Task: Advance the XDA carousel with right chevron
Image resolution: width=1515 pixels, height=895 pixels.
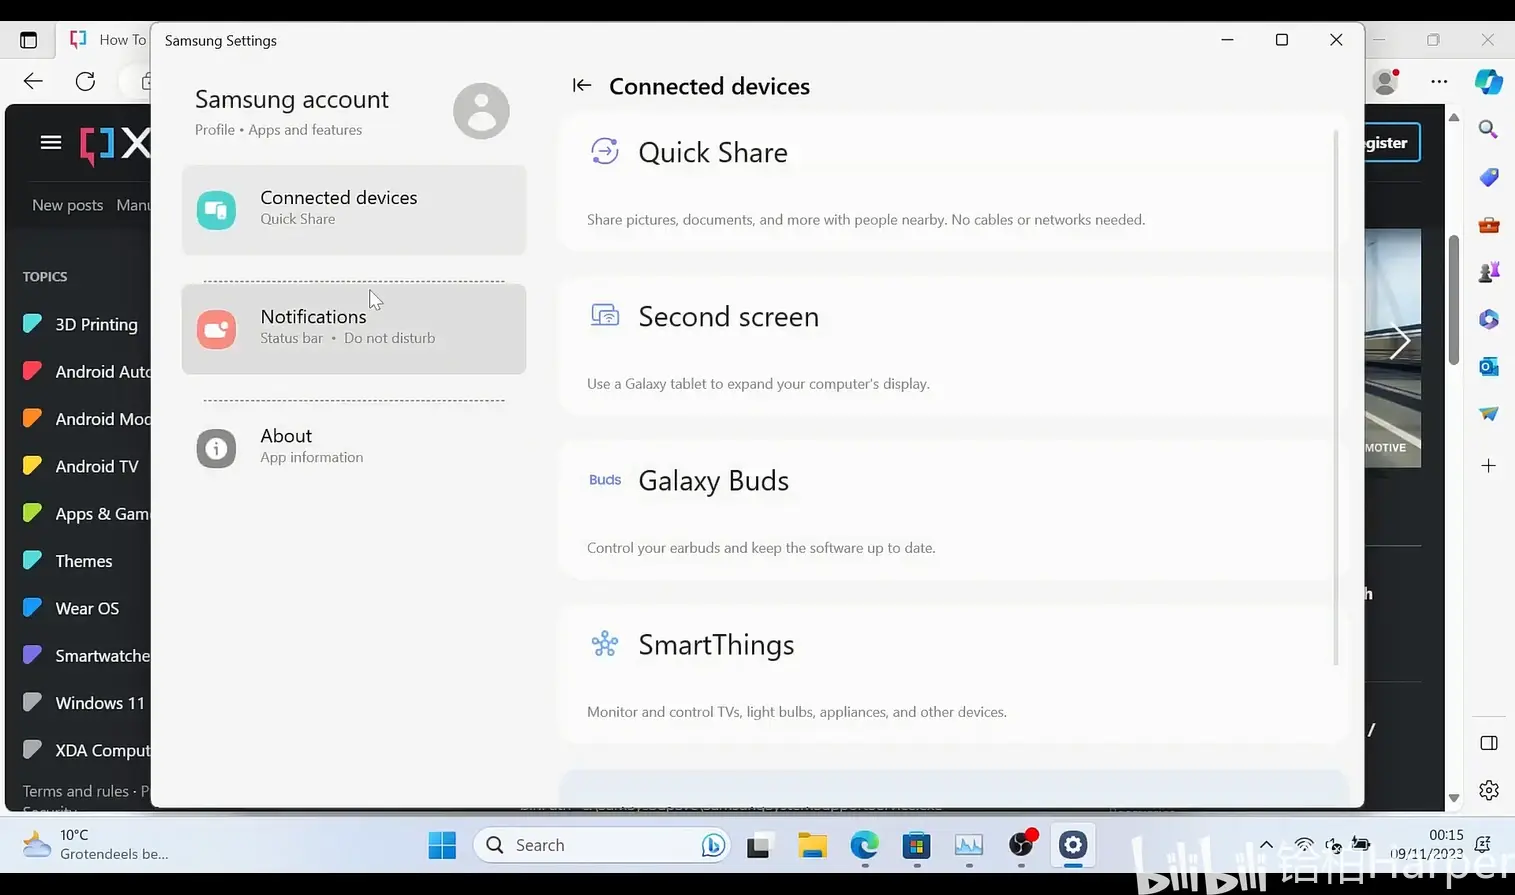Action: (x=1399, y=342)
